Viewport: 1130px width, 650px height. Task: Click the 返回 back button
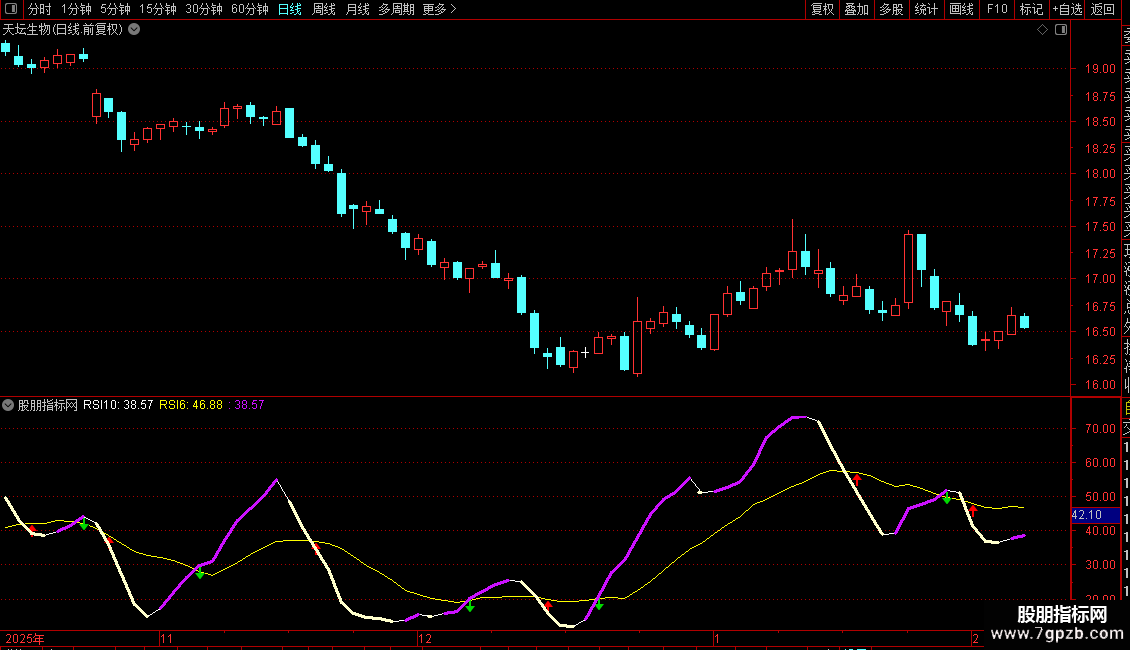pyautogui.click(x=1103, y=9)
